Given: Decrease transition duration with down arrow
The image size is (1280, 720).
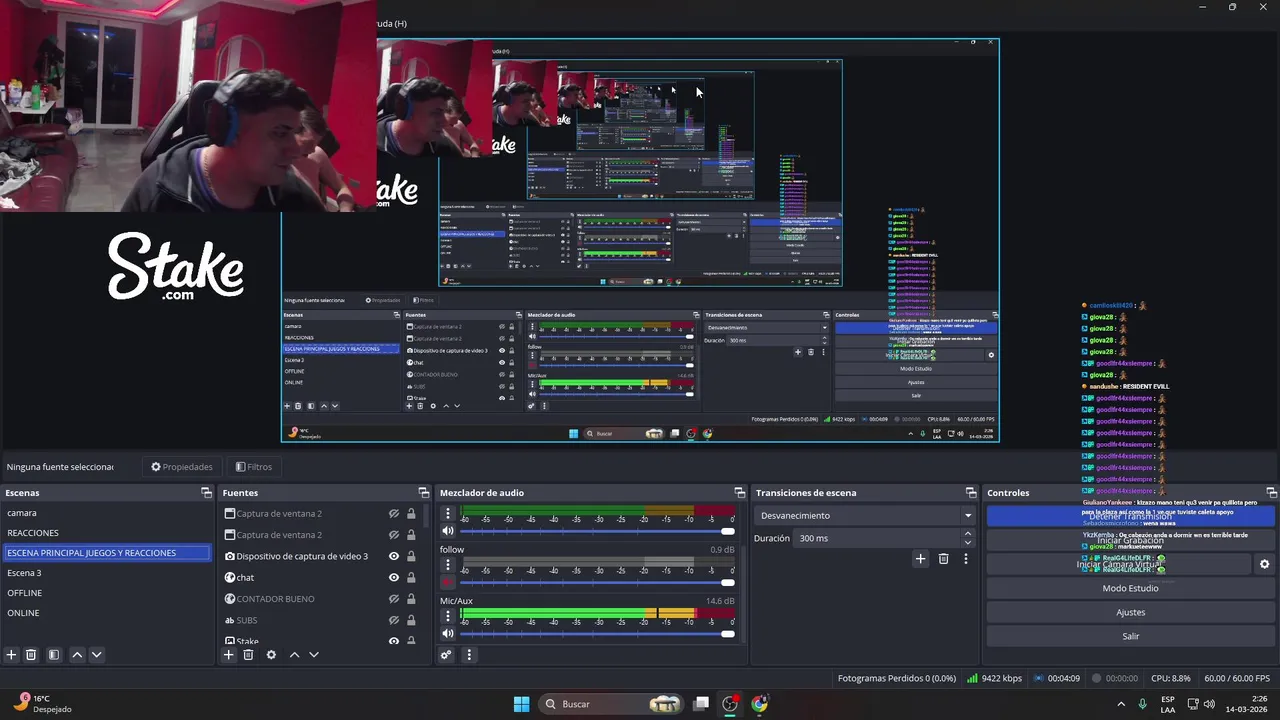Looking at the screenshot, I should (967, 542).
